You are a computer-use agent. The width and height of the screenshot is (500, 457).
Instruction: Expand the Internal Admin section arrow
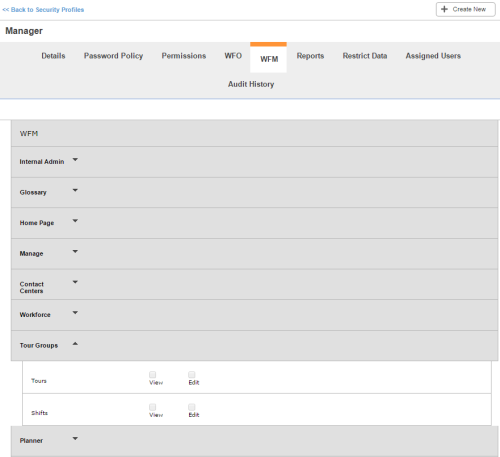pyautogui.click(x=75, y=160)
